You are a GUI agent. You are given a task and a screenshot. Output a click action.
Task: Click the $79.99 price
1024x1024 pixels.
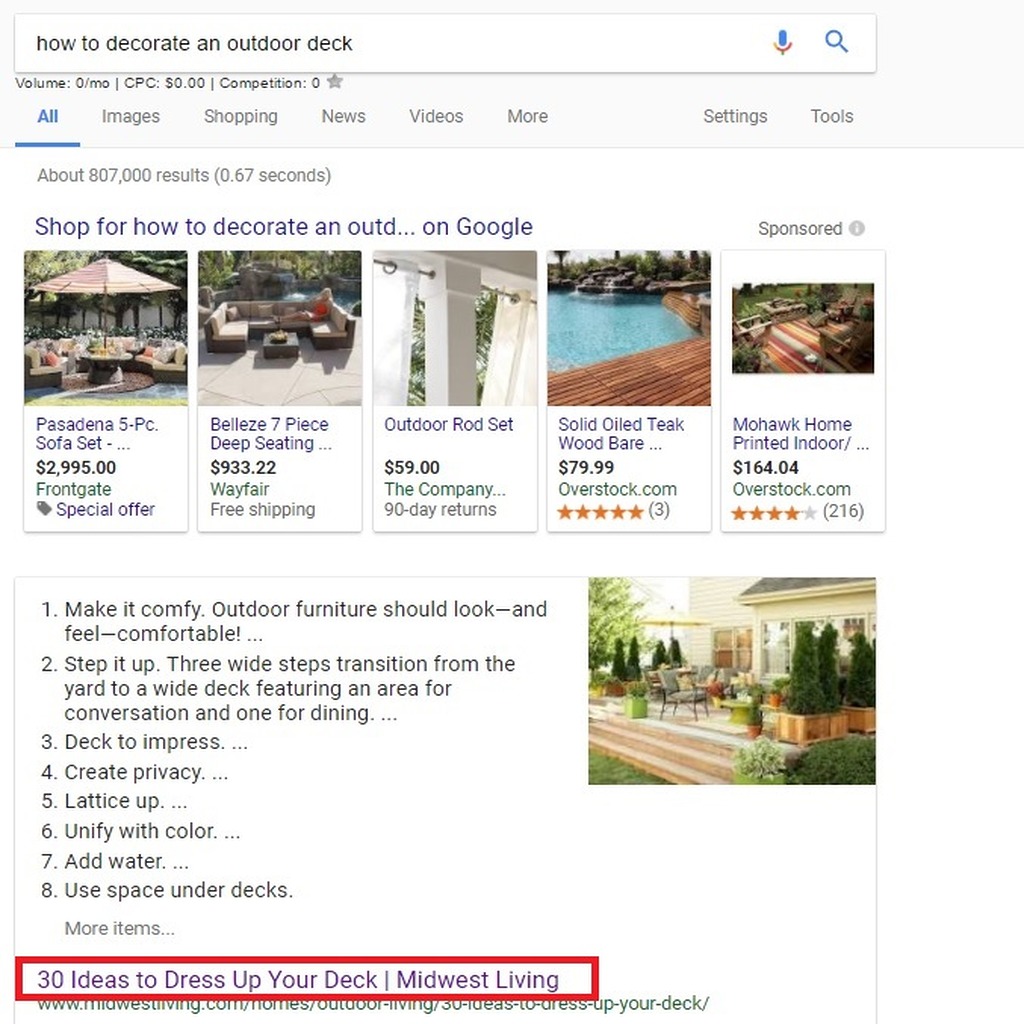[x=586, y=468]
